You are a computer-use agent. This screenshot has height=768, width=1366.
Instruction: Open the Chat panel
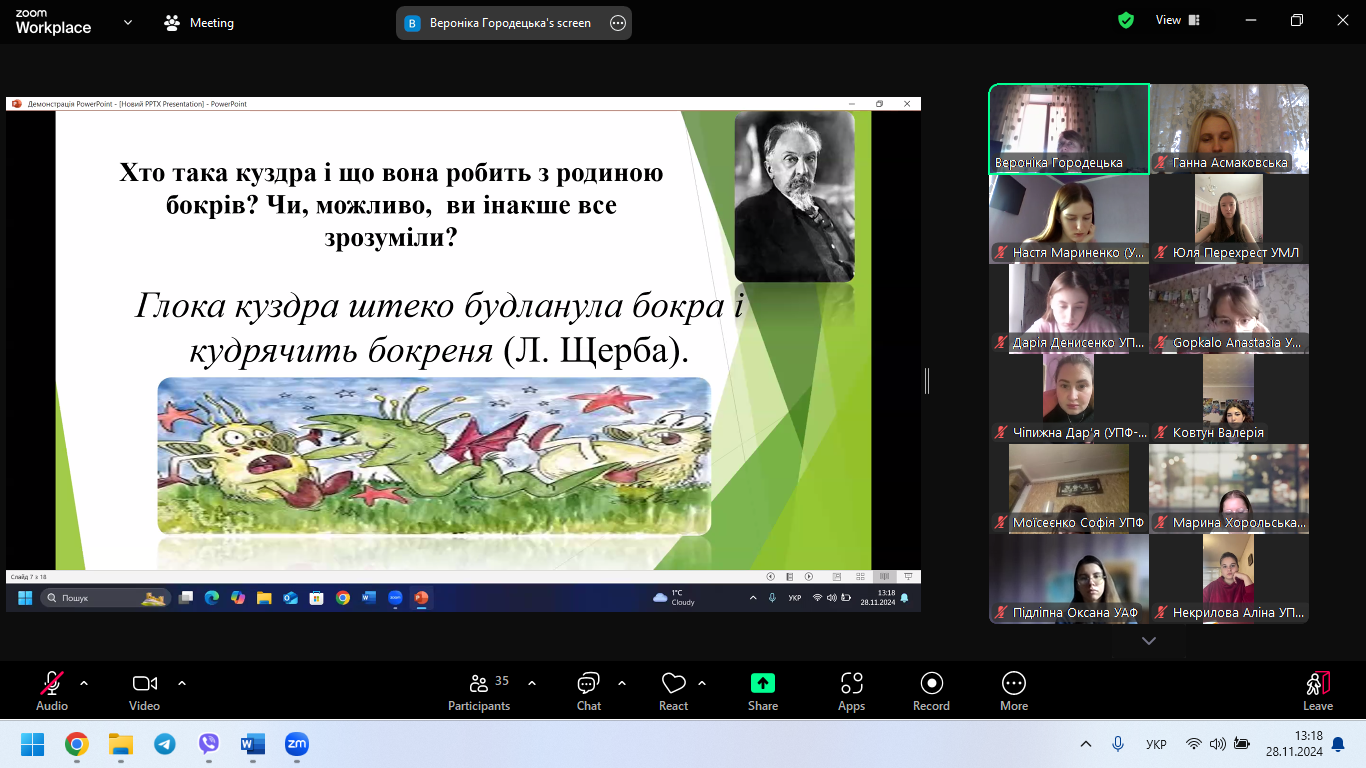click(588, 692)
